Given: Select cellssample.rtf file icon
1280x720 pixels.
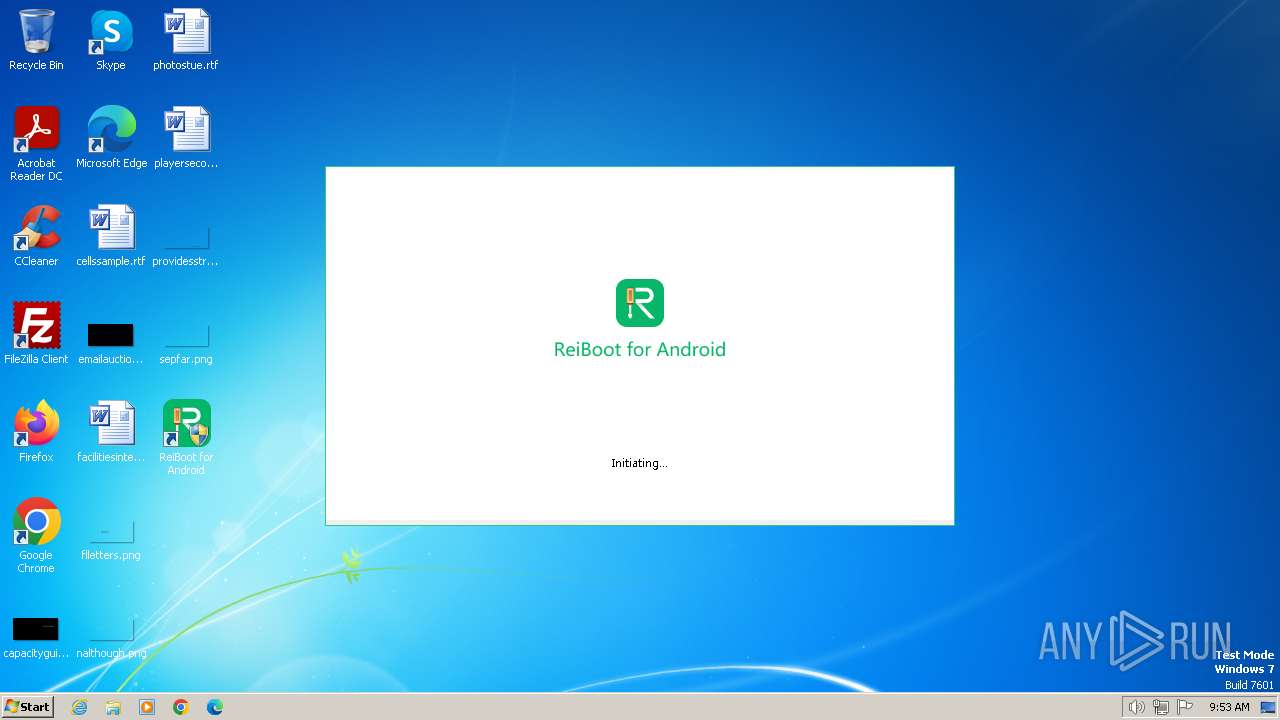Looking at the screenshot, I should tap(111, 236).
